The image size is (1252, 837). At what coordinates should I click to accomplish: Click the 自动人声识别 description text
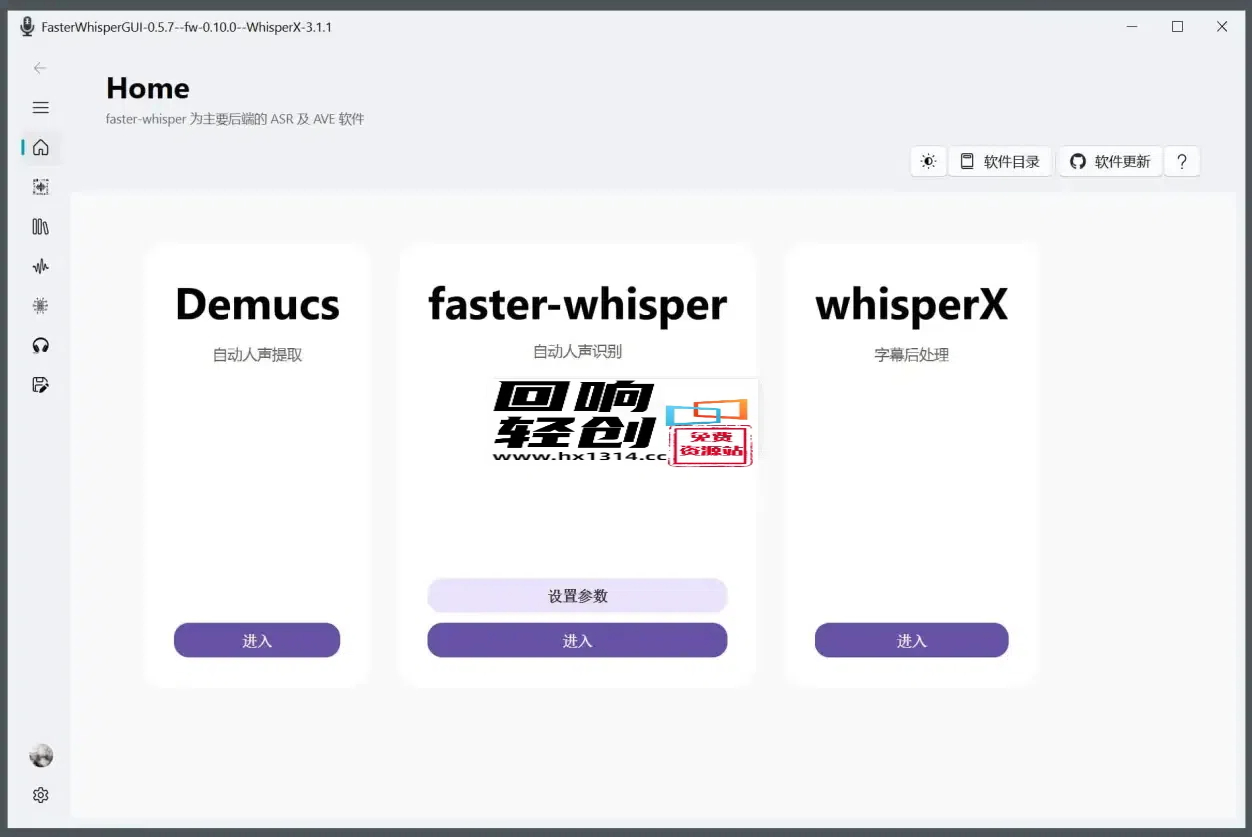577,351
